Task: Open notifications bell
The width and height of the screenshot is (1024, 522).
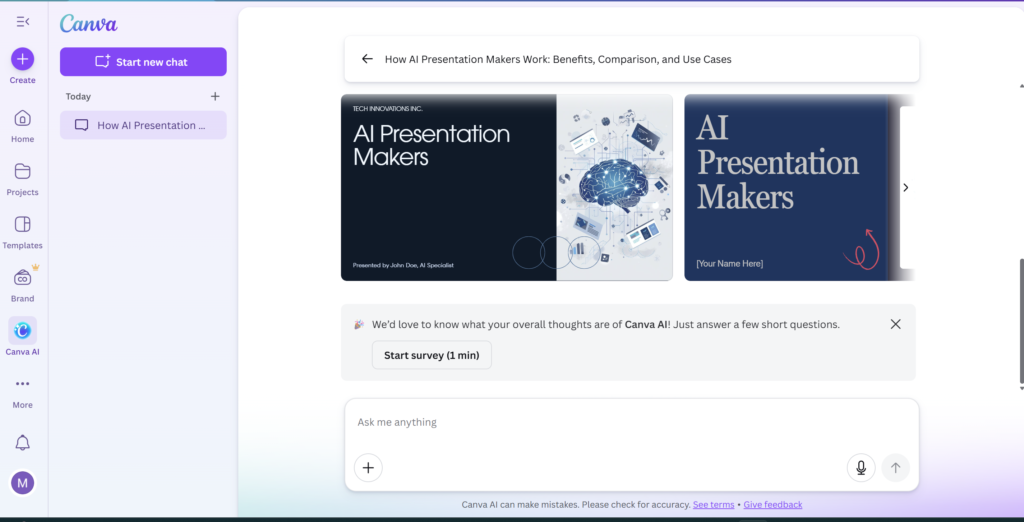Action: [23, 442]
